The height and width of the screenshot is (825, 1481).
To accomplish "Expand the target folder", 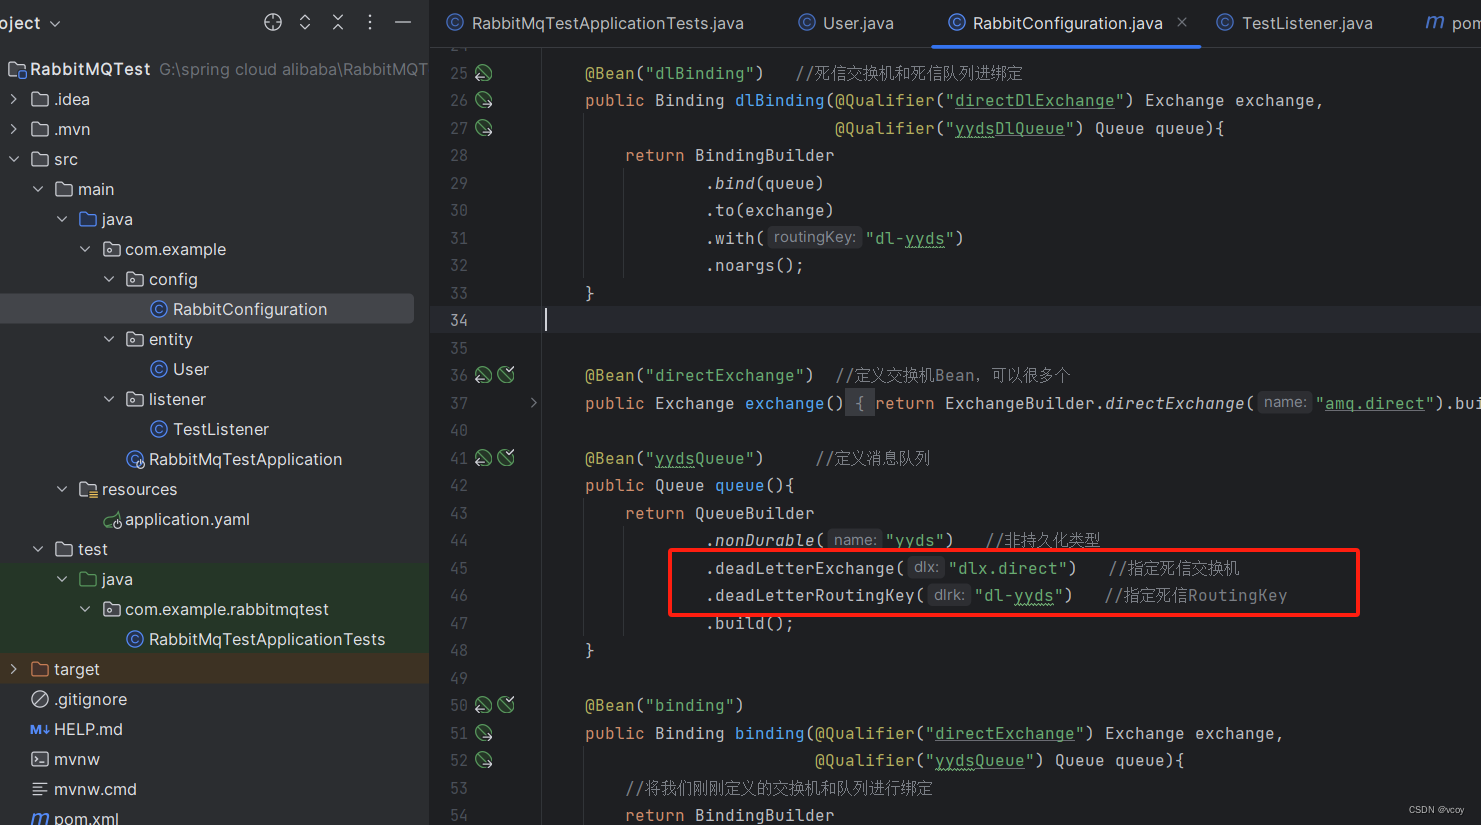I will (13, 669).
